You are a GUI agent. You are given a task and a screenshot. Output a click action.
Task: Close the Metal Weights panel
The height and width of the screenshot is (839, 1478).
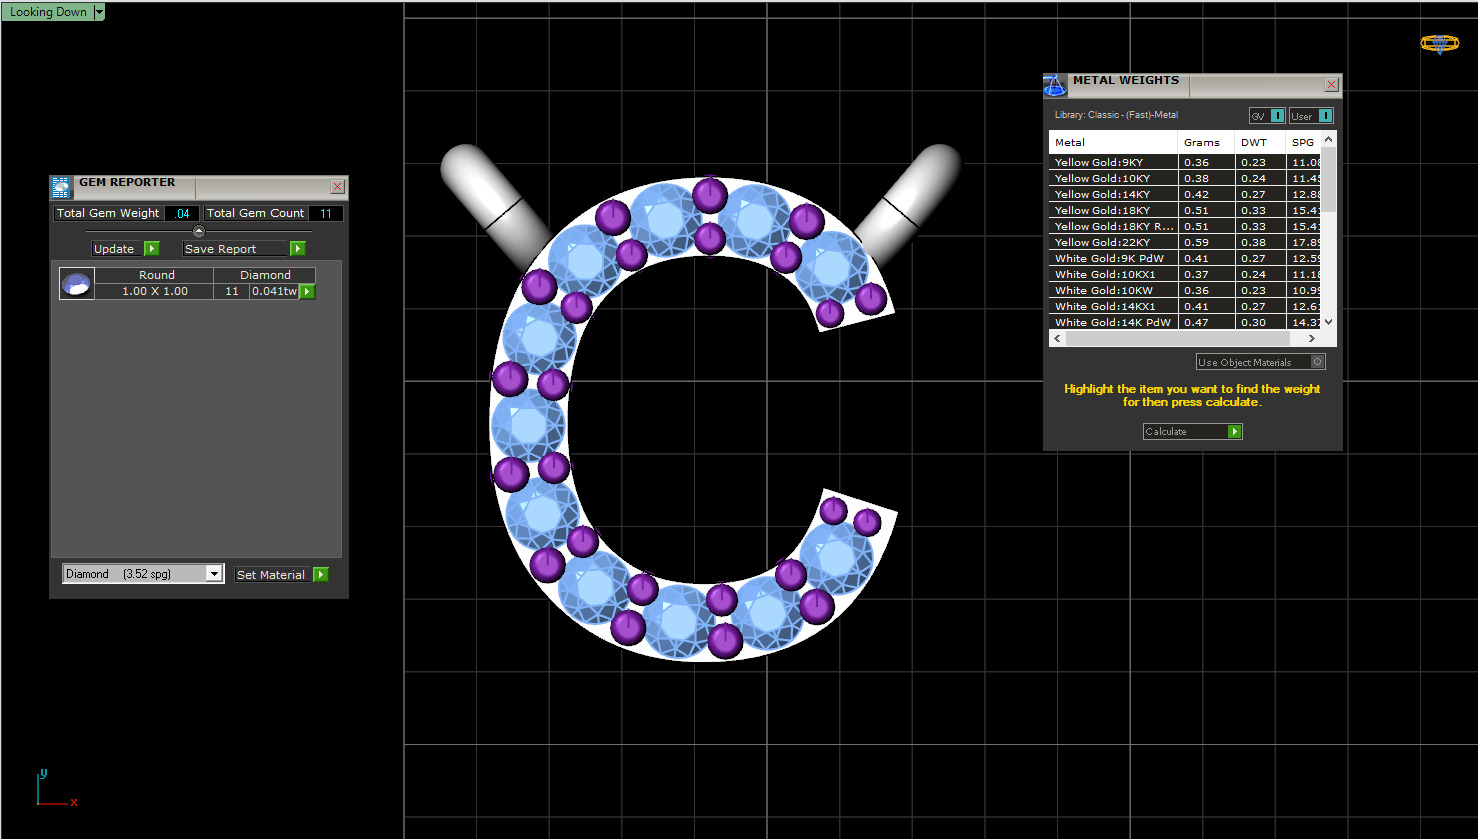coord(1331,85)
